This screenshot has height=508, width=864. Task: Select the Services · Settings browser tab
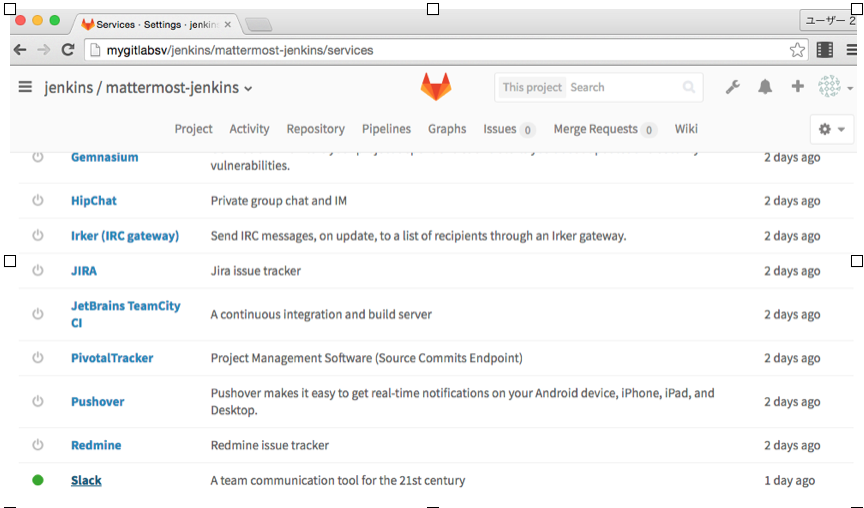tap(156, 24)
